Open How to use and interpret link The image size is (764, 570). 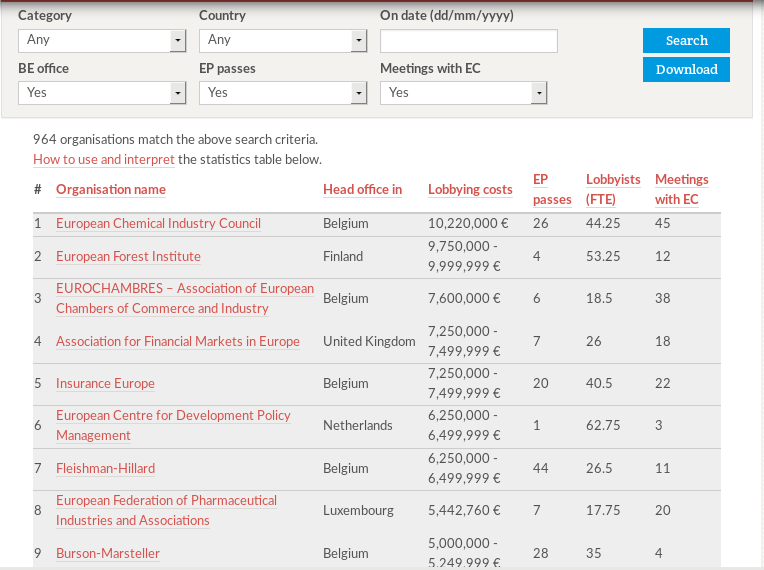coord(104,159)
